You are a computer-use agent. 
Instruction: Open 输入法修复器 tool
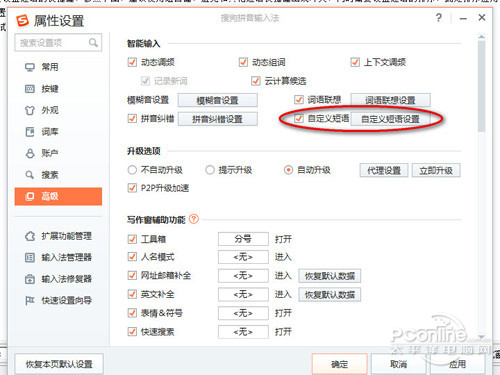[x=58, y=279]
